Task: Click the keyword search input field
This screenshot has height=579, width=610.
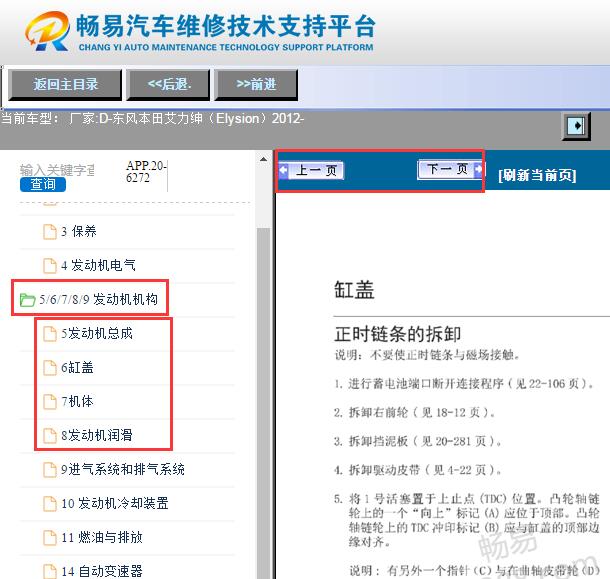Action: click(57, 170)
